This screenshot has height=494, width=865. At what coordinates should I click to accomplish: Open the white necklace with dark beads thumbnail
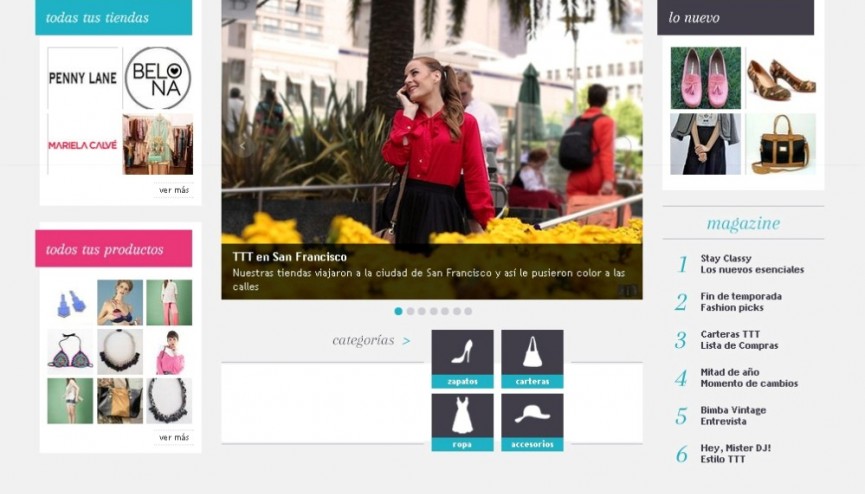click(x=120, y=352)
